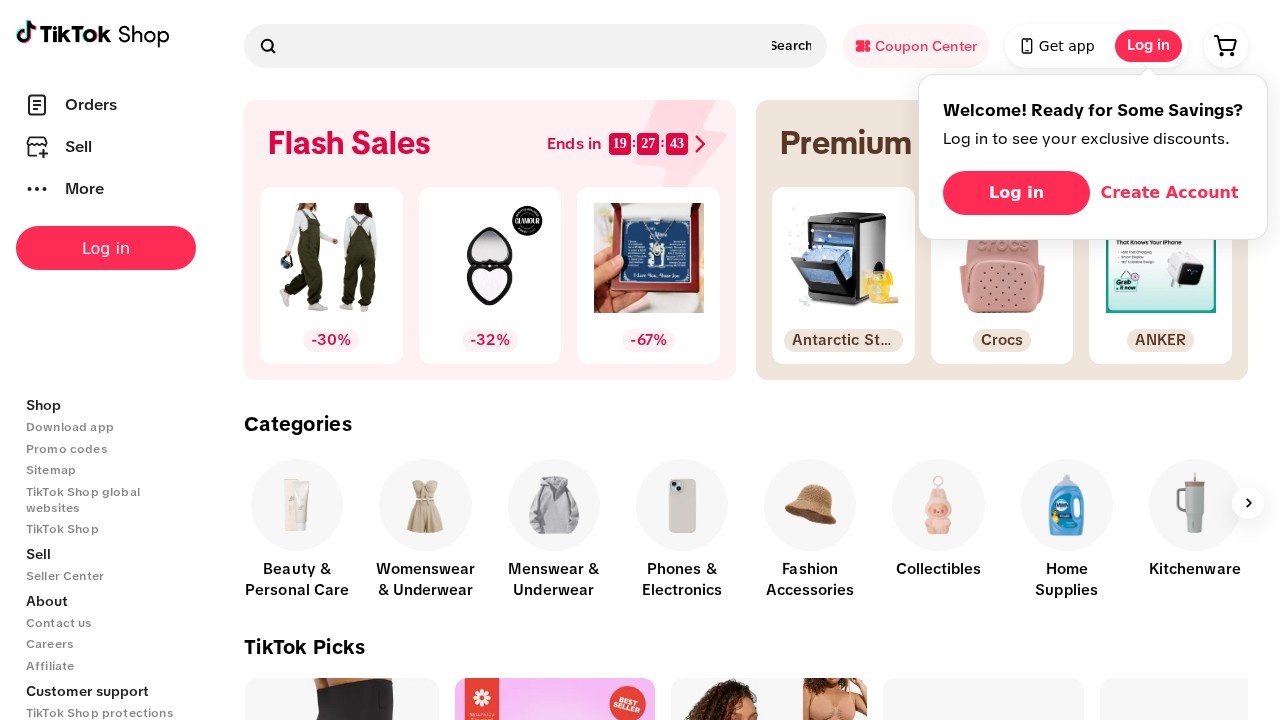Open the overalls -30% flash deal
Screen dimensions: 1280x720
(331, 275)
